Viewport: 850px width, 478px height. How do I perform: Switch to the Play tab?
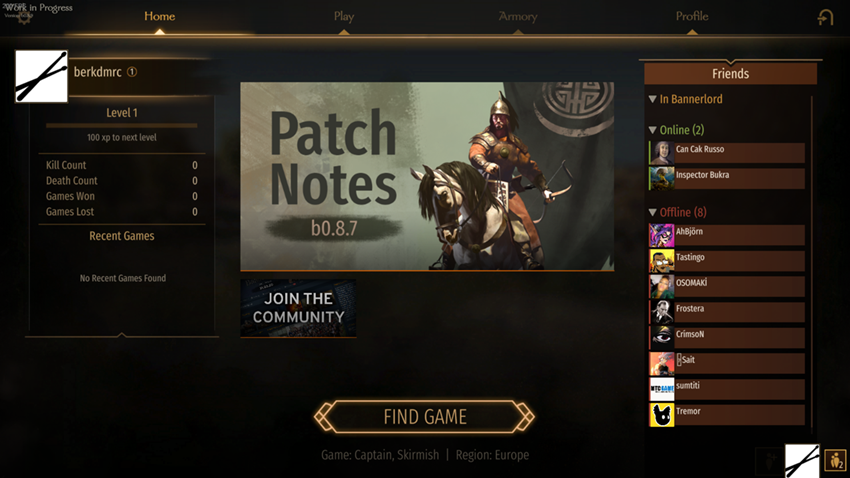pyautogui.click(x=344, y=16)
